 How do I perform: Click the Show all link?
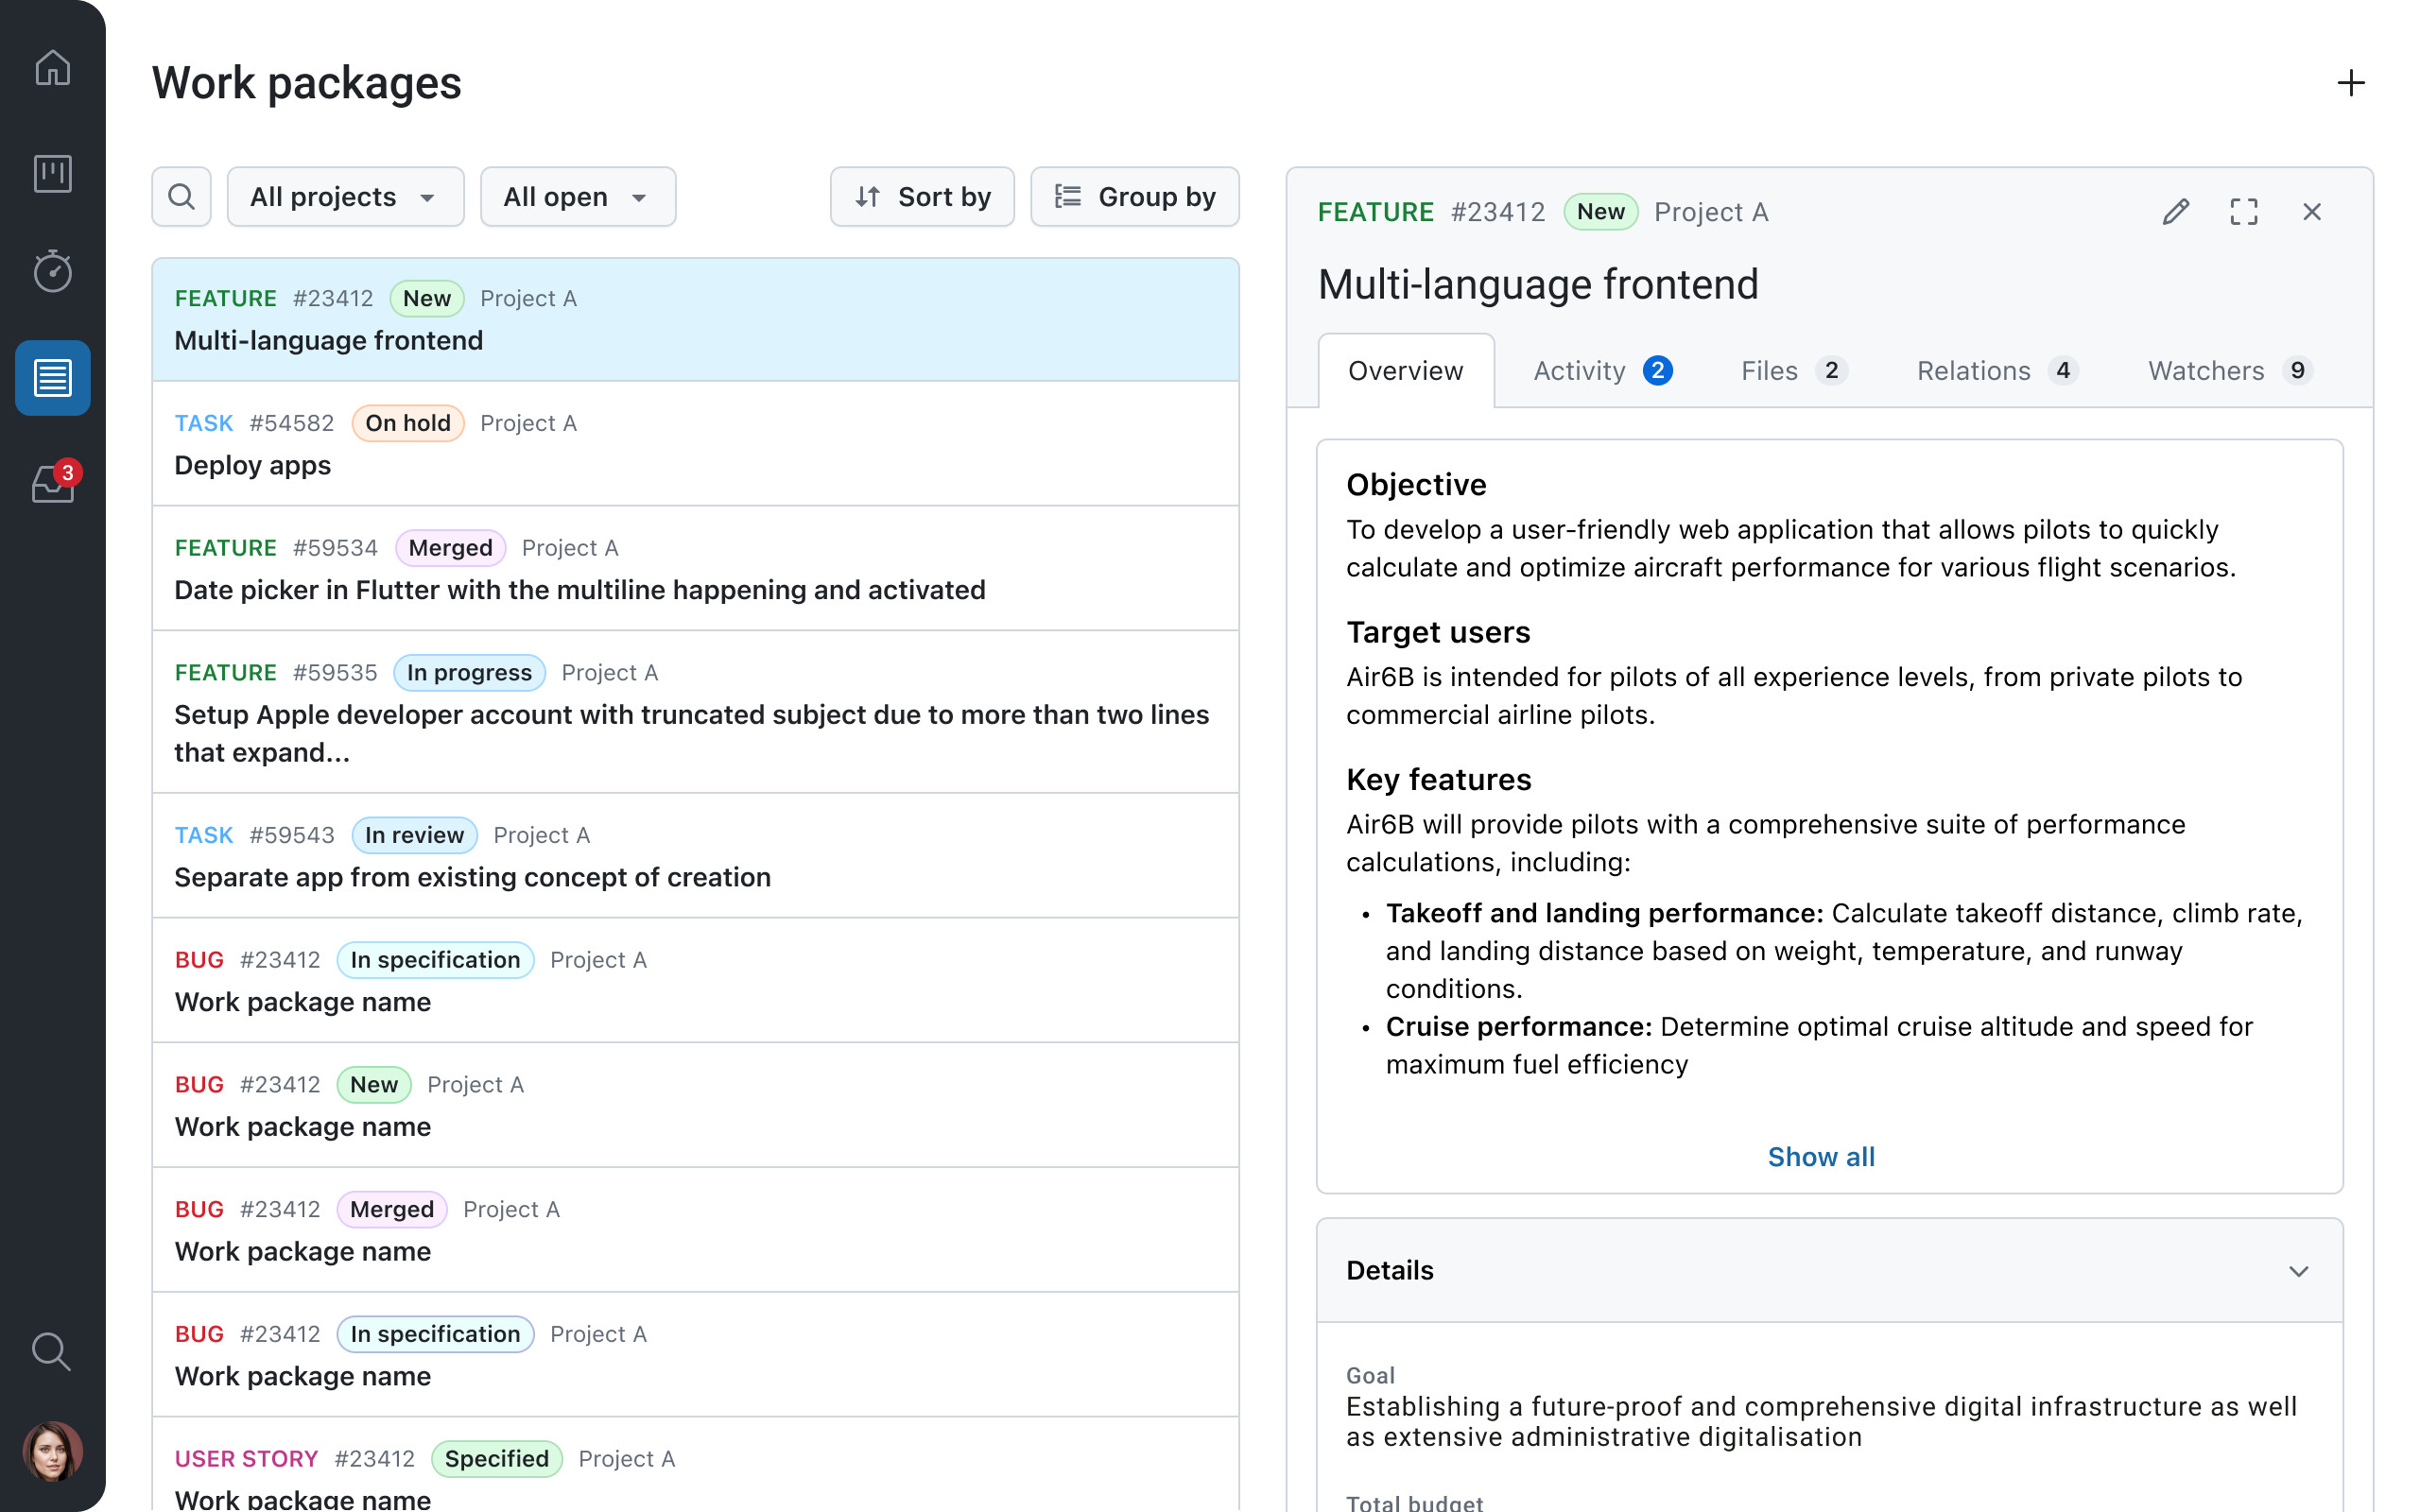coord(1821,1156)
